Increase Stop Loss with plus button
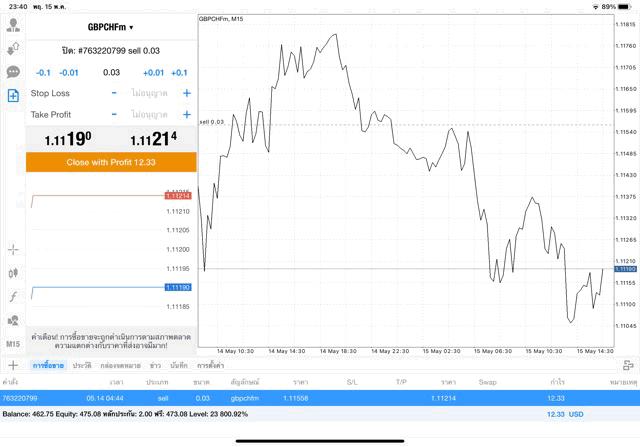The width and height of the screenshot is (640, 447). 187,93
